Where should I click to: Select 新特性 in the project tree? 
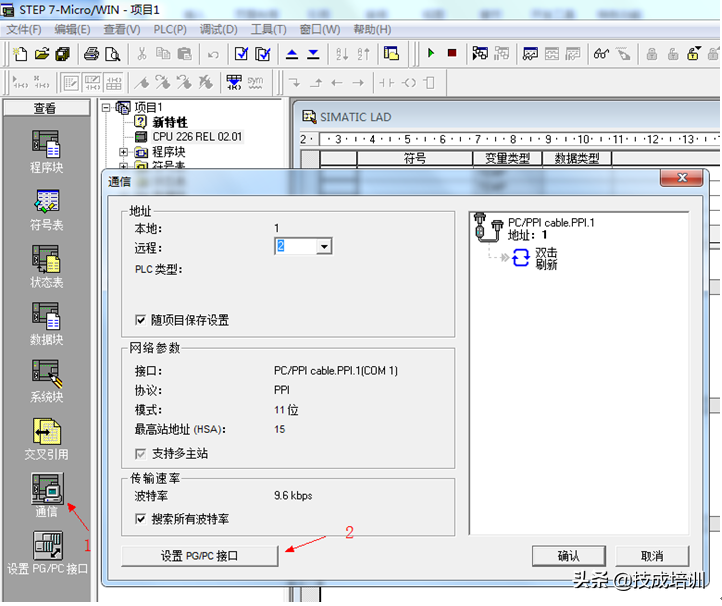pos(170,122)
